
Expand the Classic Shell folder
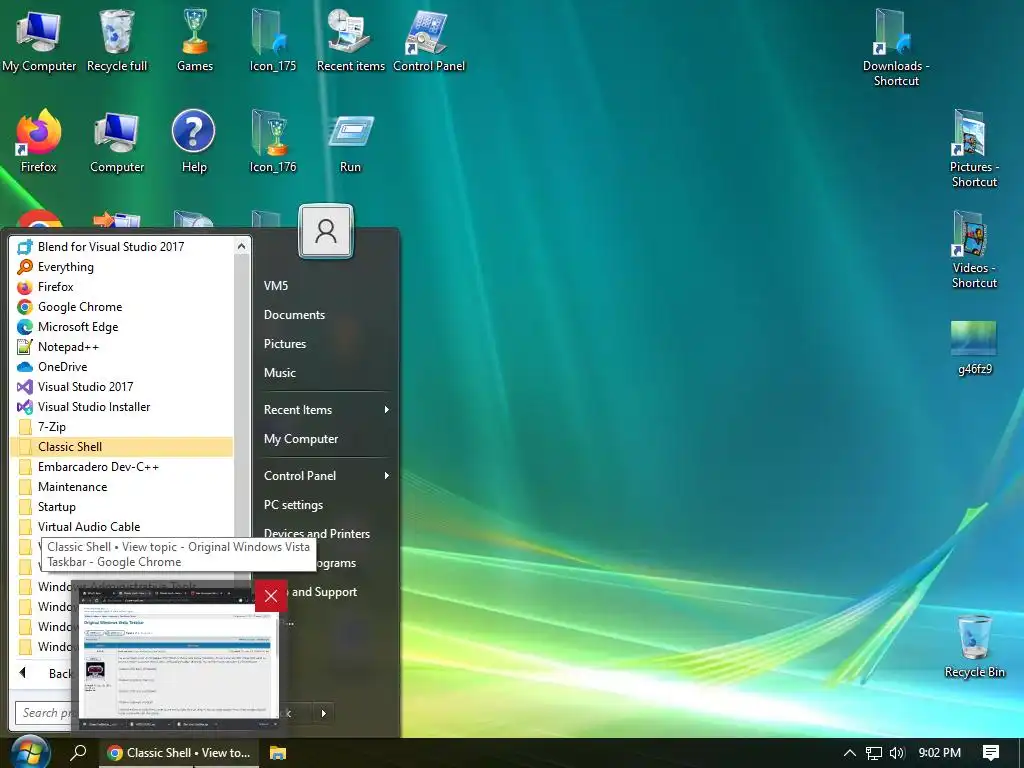click(x=122, y=447)
